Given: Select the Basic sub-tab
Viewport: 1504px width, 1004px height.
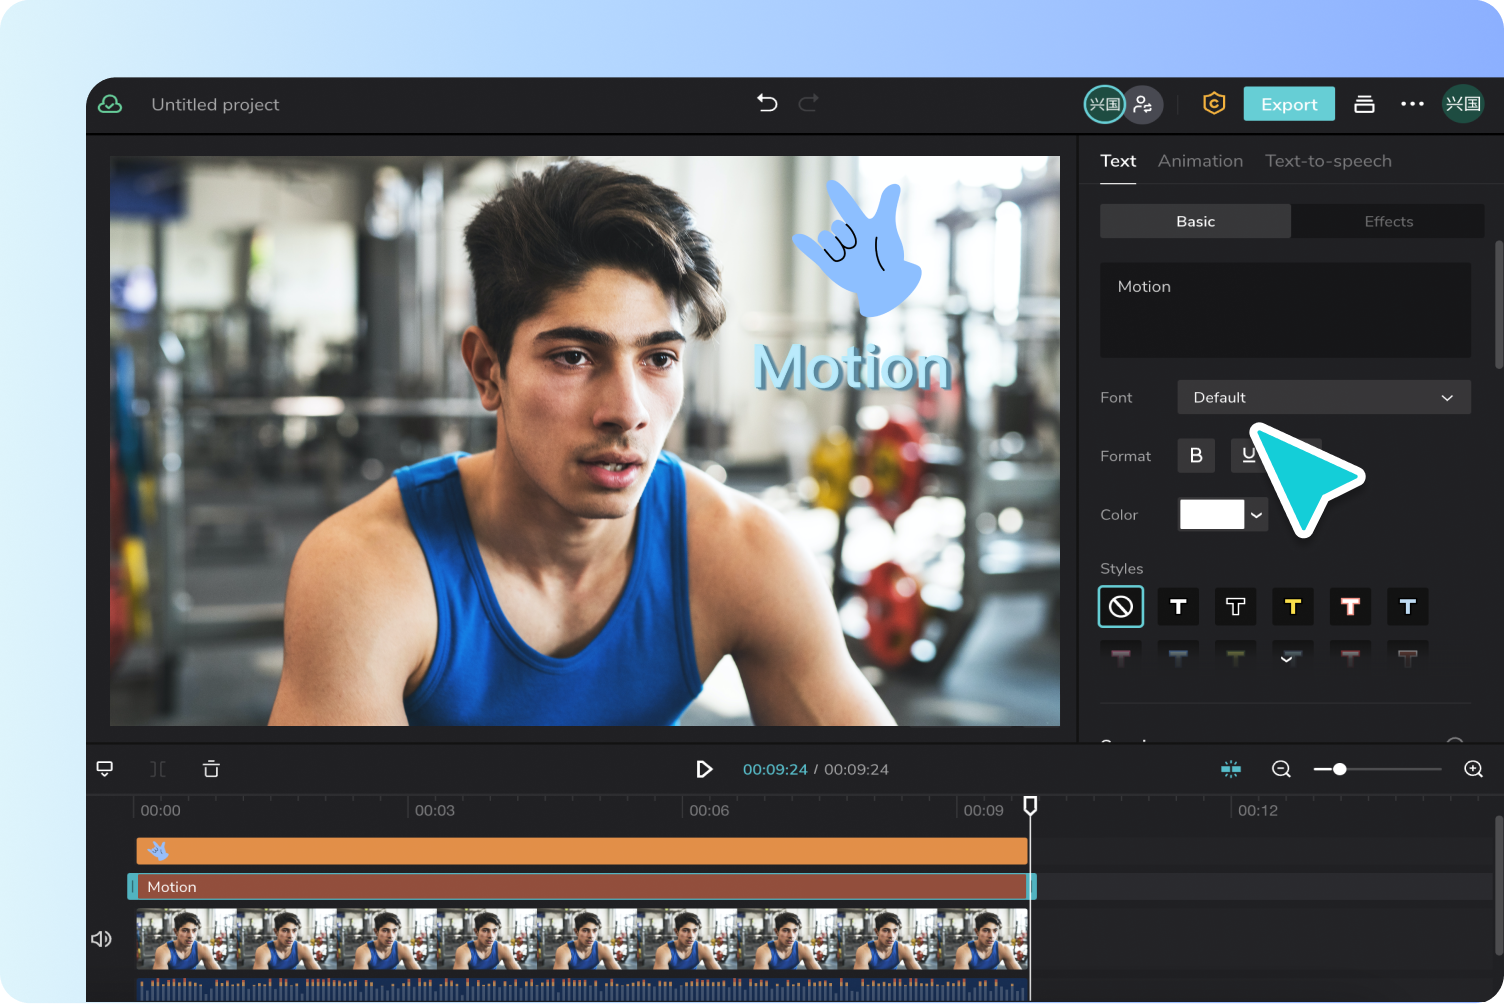Looking at the screenshot, I should (x=1195, y=221).
